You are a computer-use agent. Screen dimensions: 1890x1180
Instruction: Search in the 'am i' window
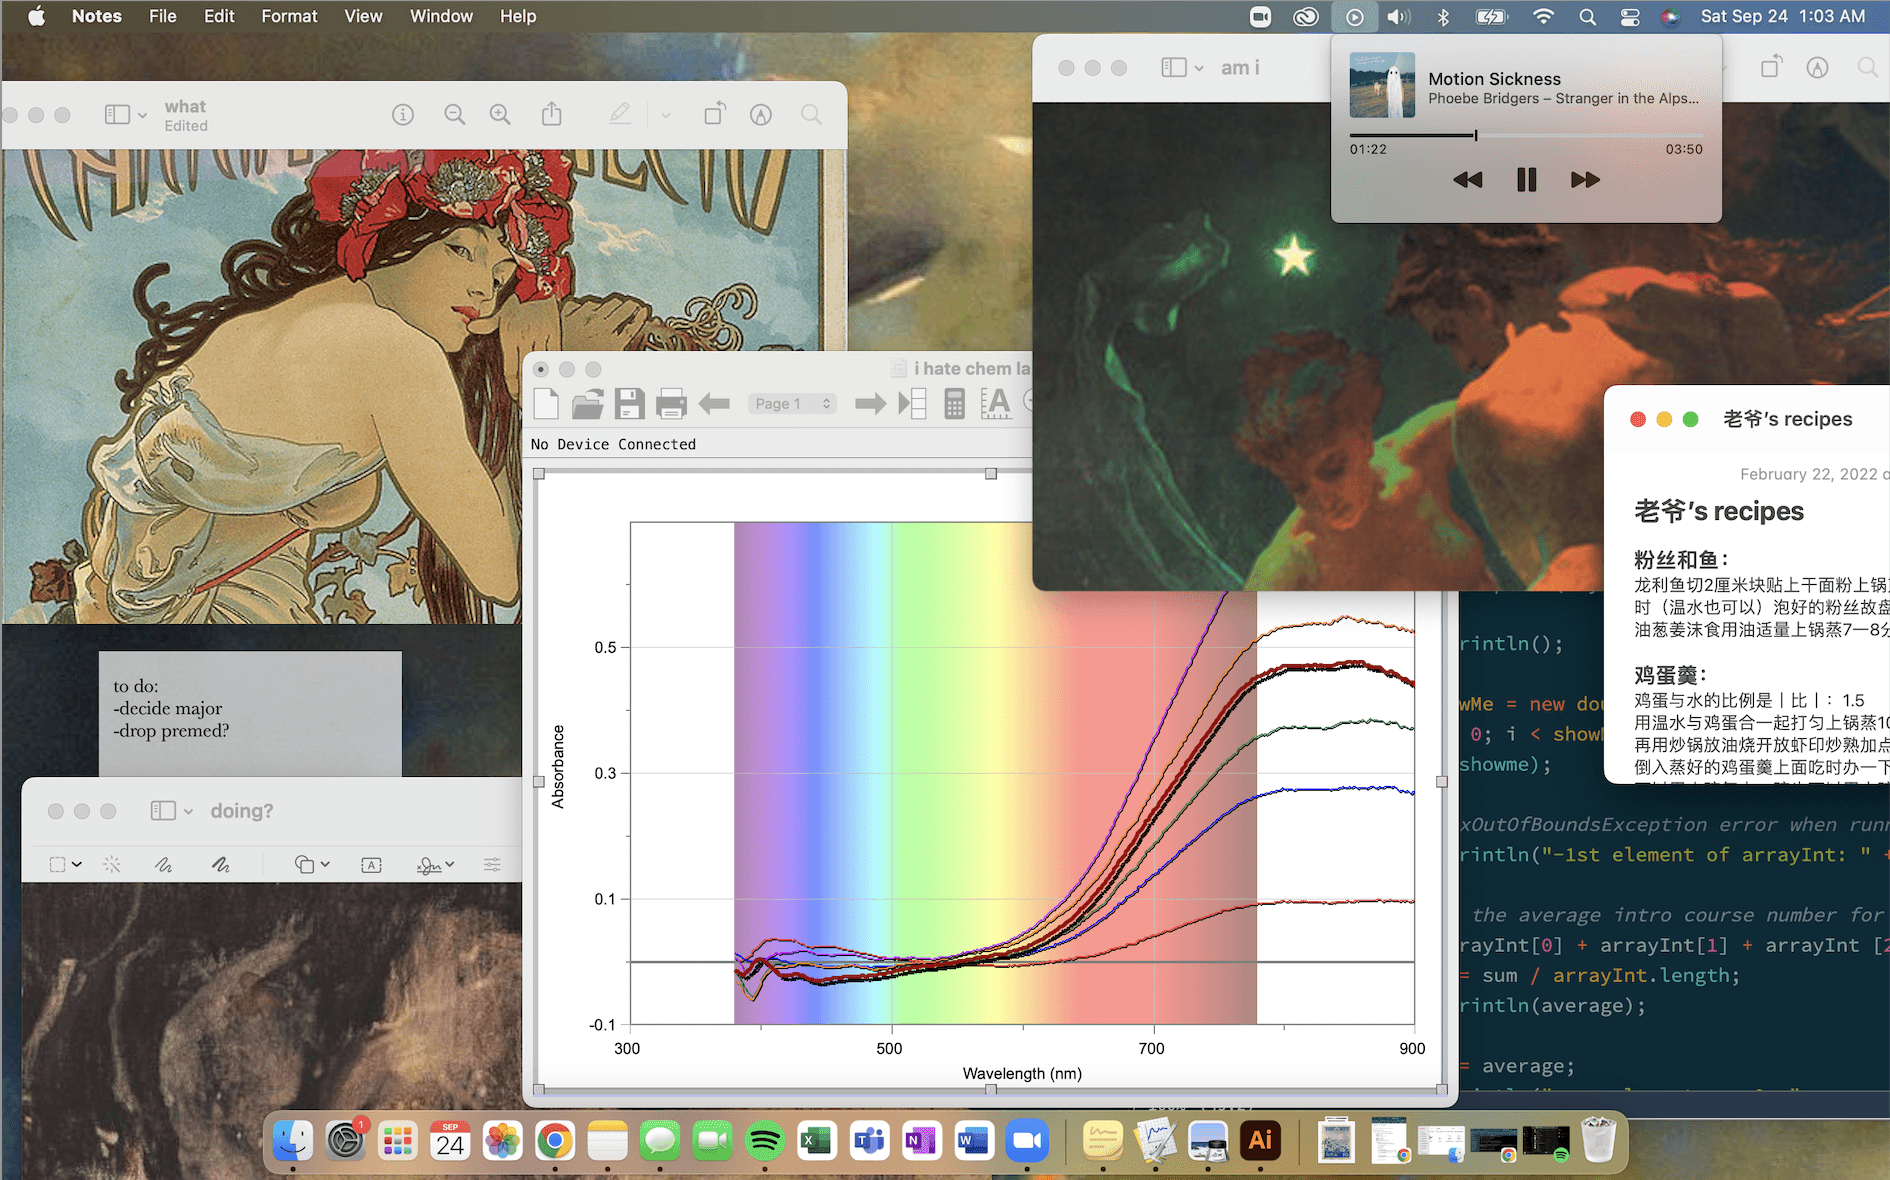[x=1868, y=67]
